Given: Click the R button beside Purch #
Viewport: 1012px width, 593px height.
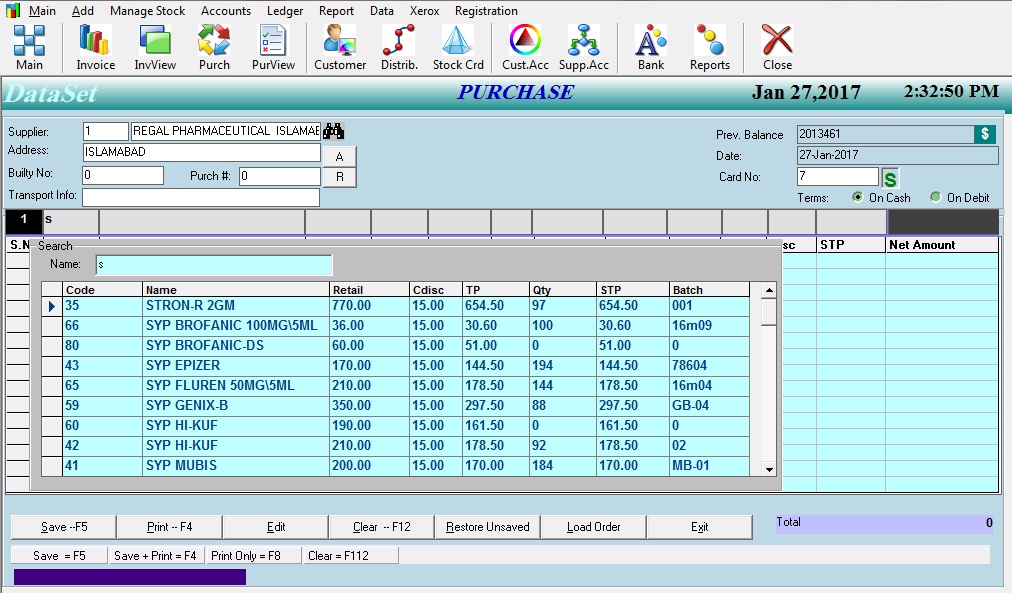Looking at the screenshot, I should click(x=339, y=177).
